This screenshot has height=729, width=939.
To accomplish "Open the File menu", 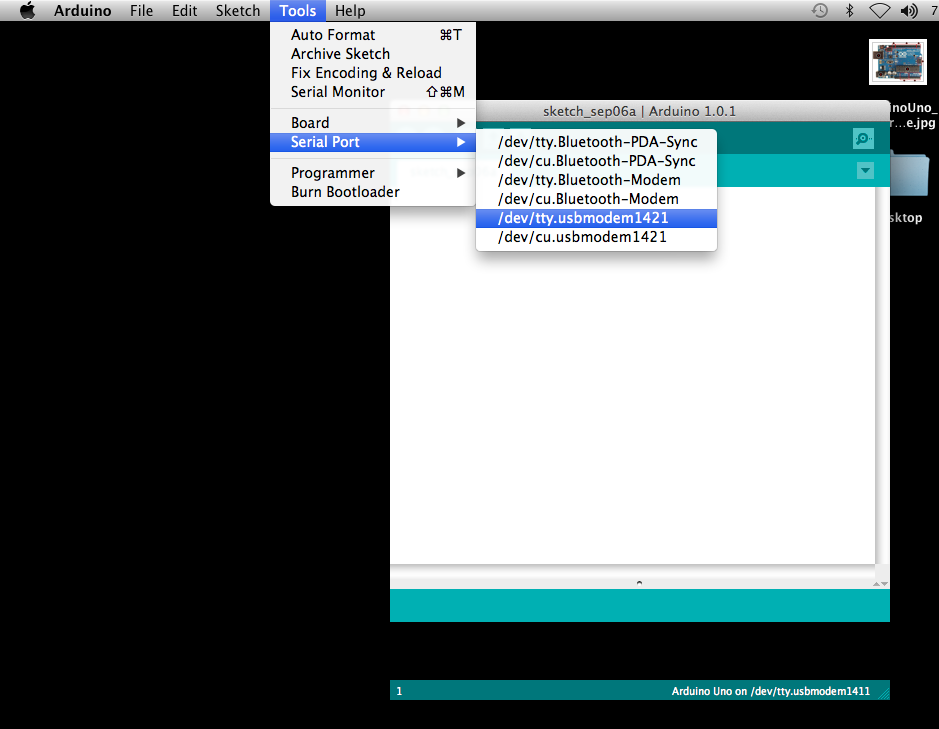I will point(141,11).
